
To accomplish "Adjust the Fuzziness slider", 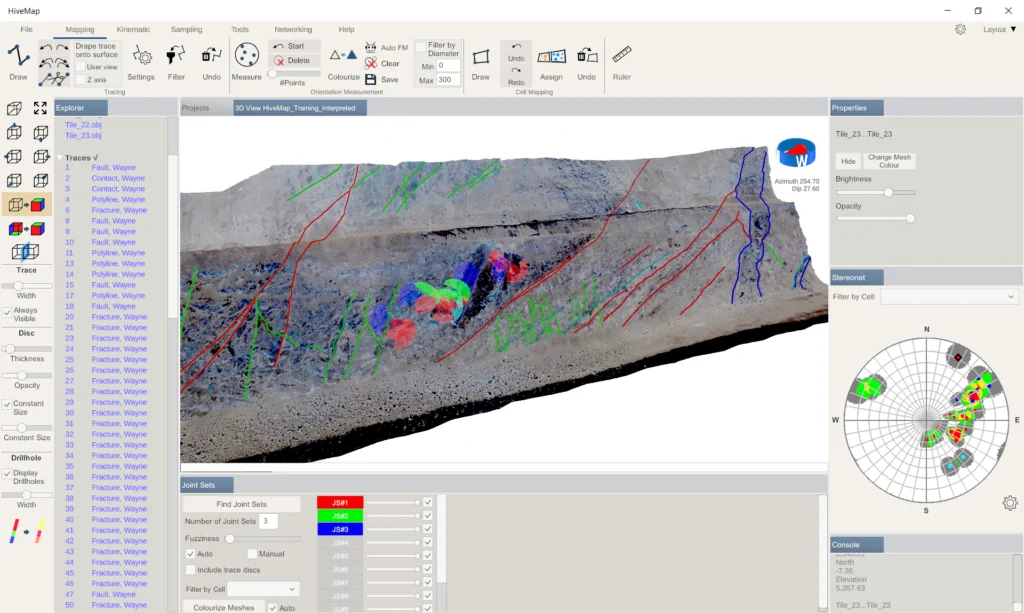I will pos(264,539).
